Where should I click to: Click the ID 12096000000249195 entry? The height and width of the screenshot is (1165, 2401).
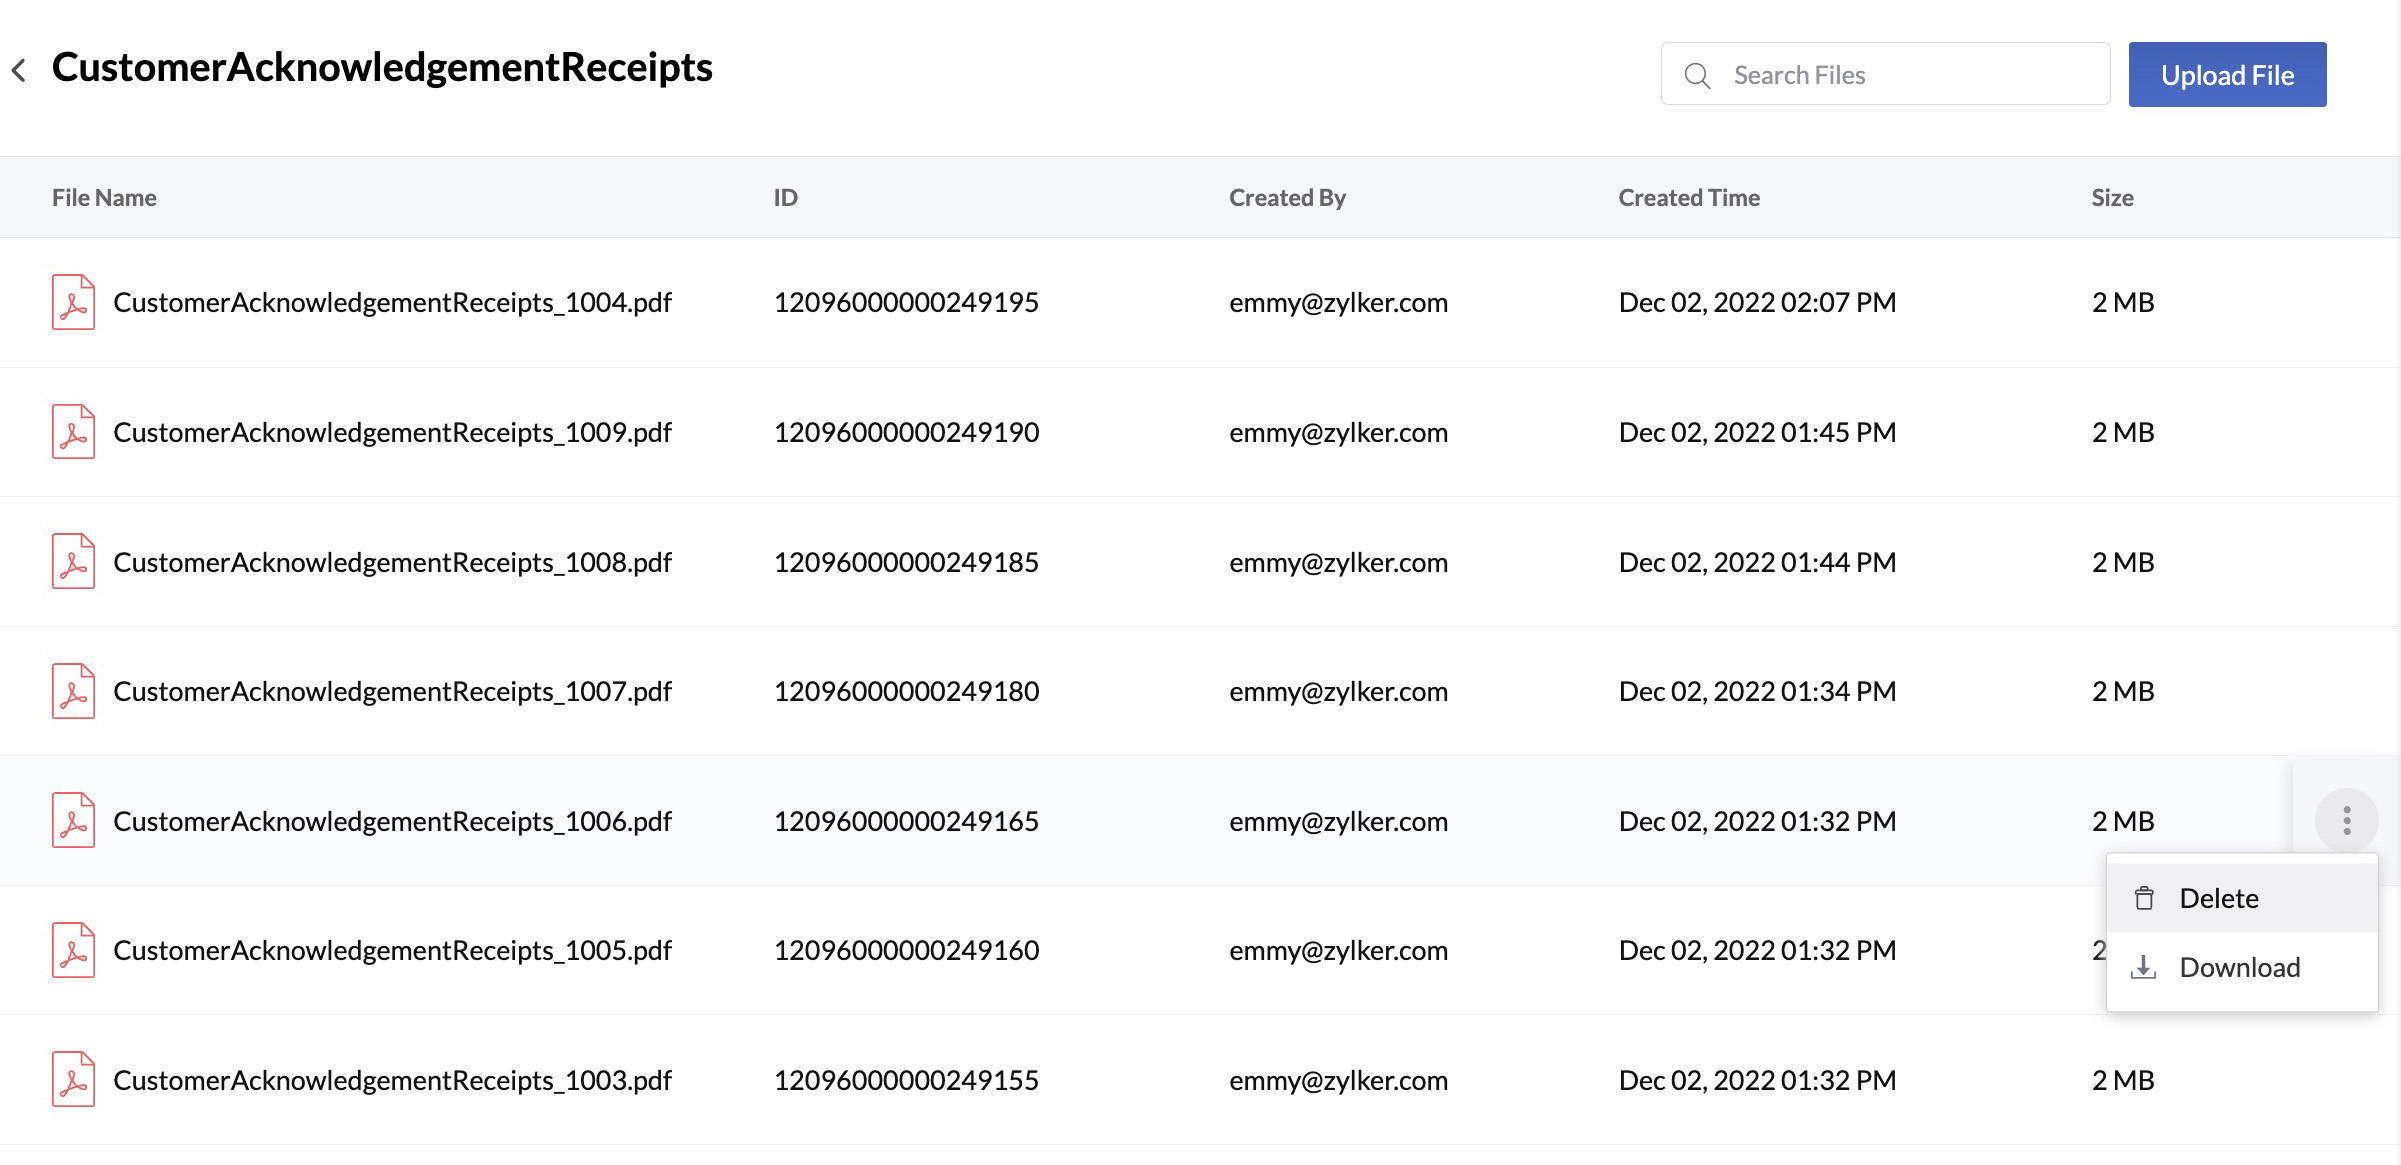906,302
